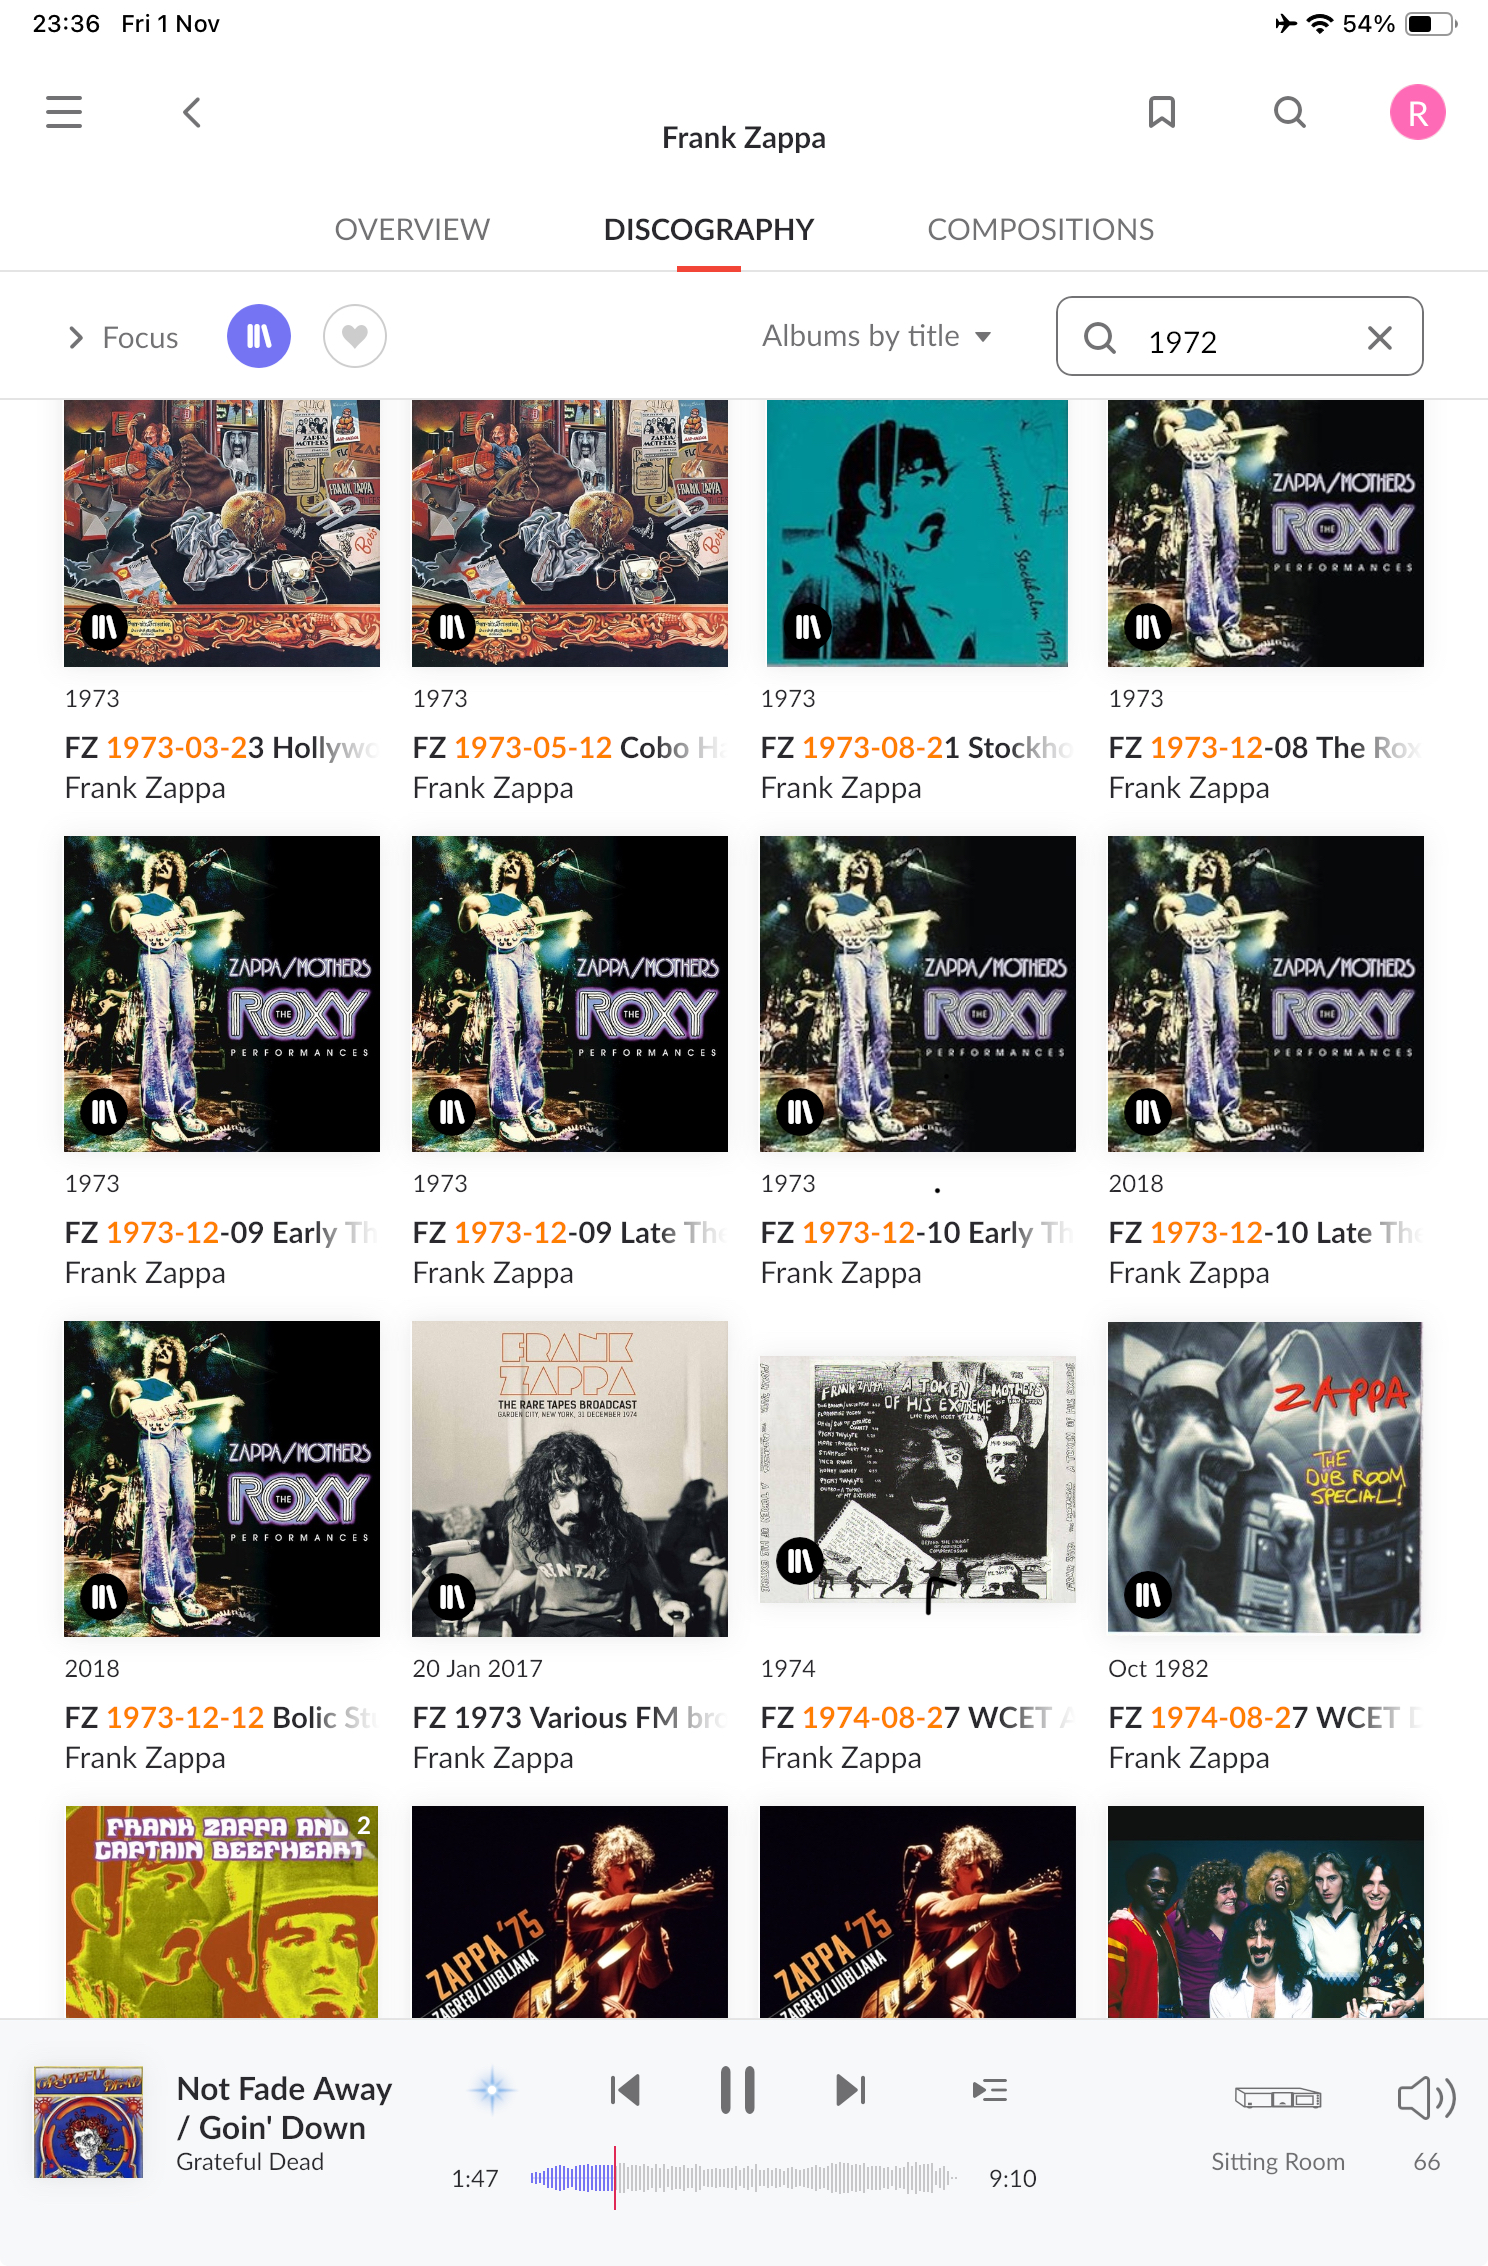
Task: Open the FZ 1973-08-21 Stockholm album title
Action: pyautogui.click(x=917, y=747)
